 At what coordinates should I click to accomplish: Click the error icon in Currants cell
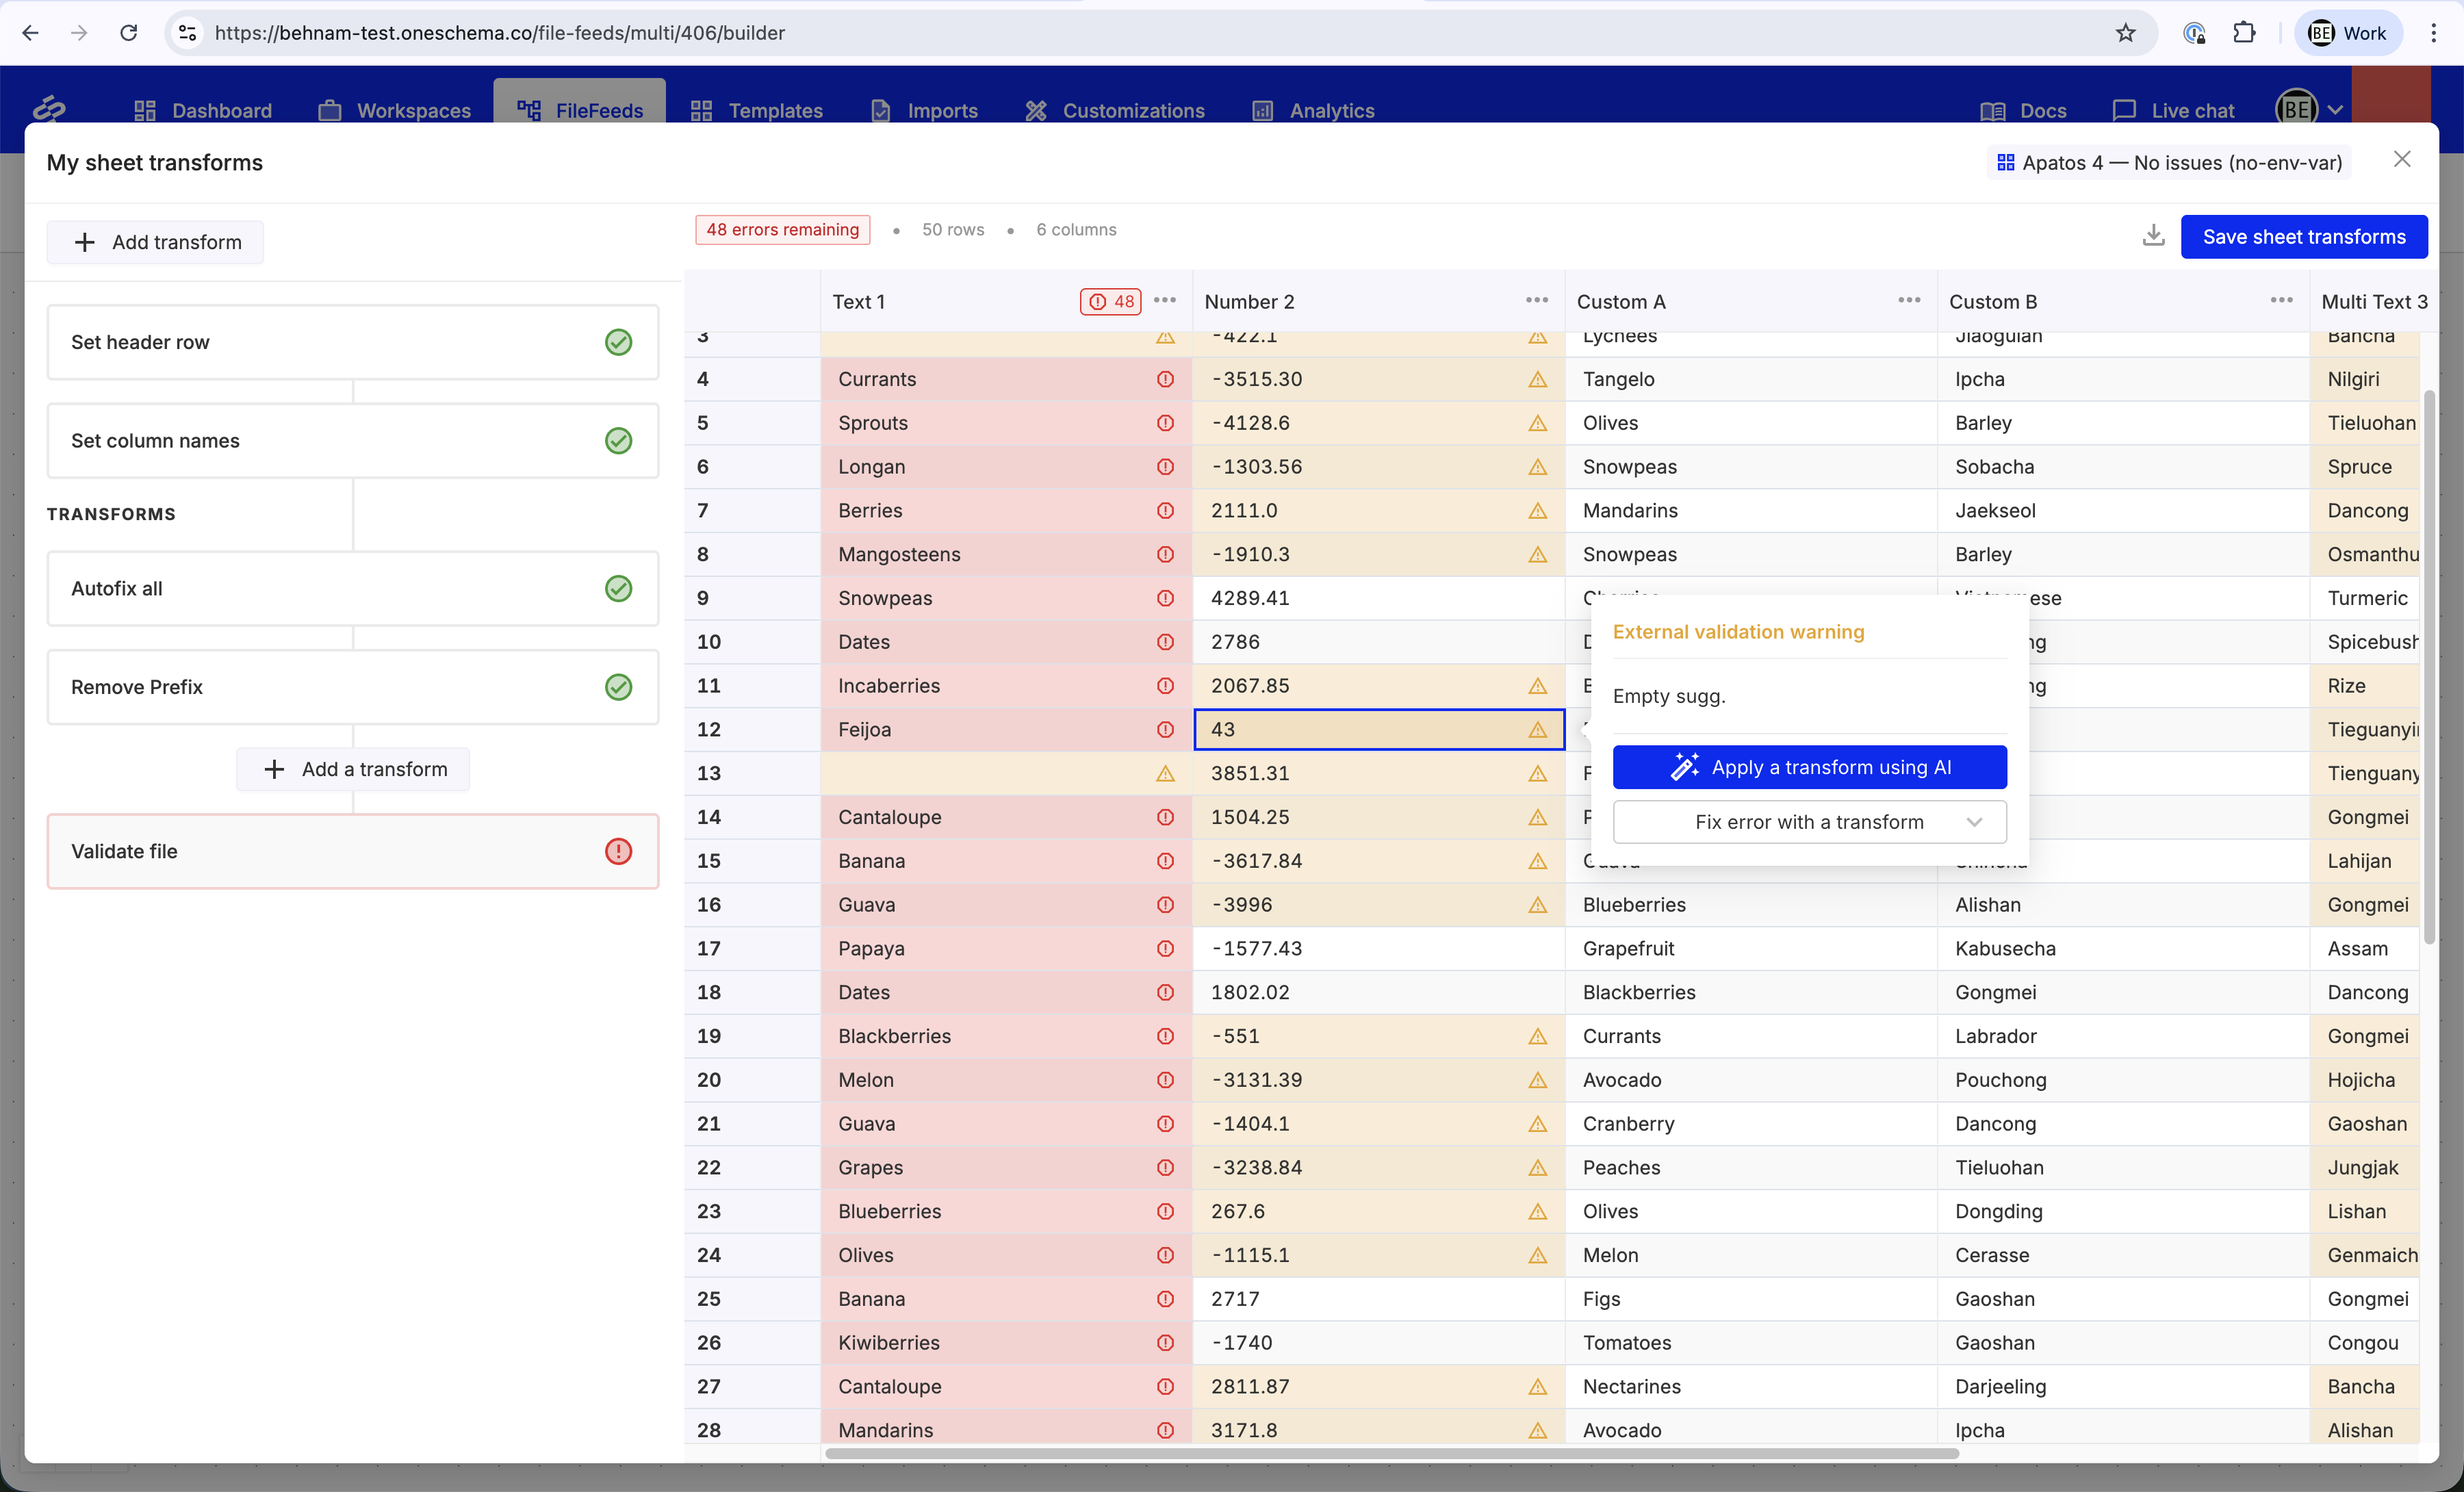1165,379
